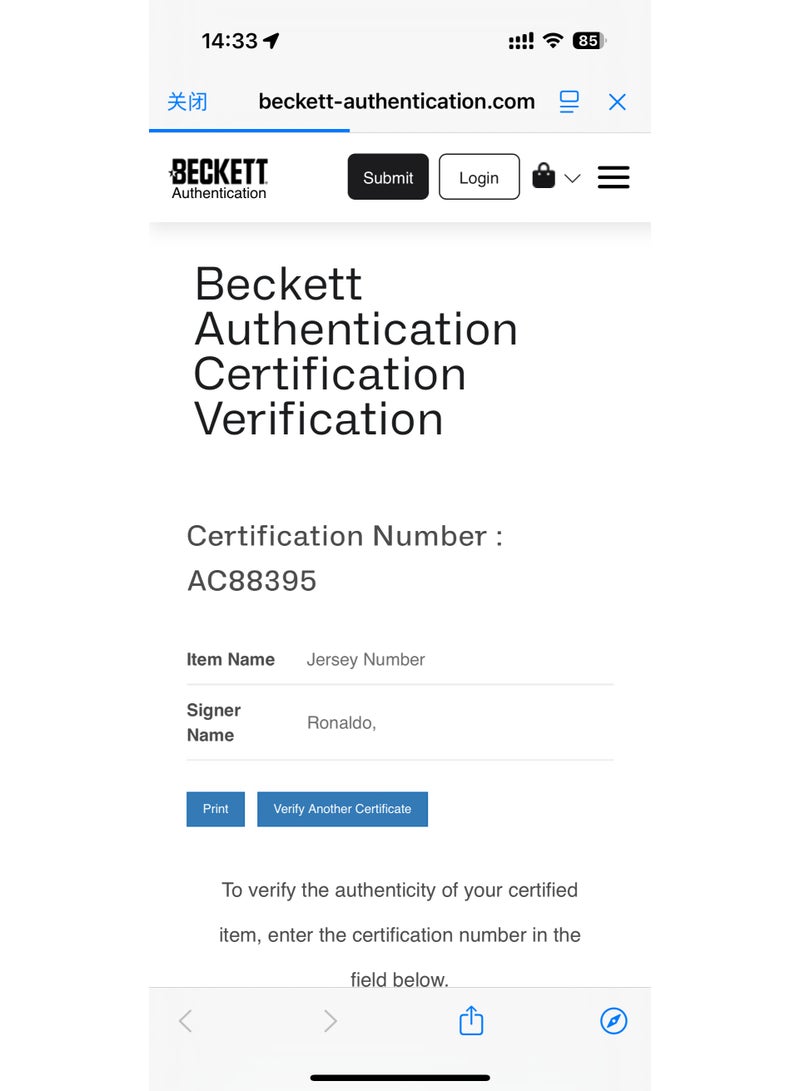800x1091 pixels.
Task: Tap the battery indicator showing 85
Action: pos(588,41)
